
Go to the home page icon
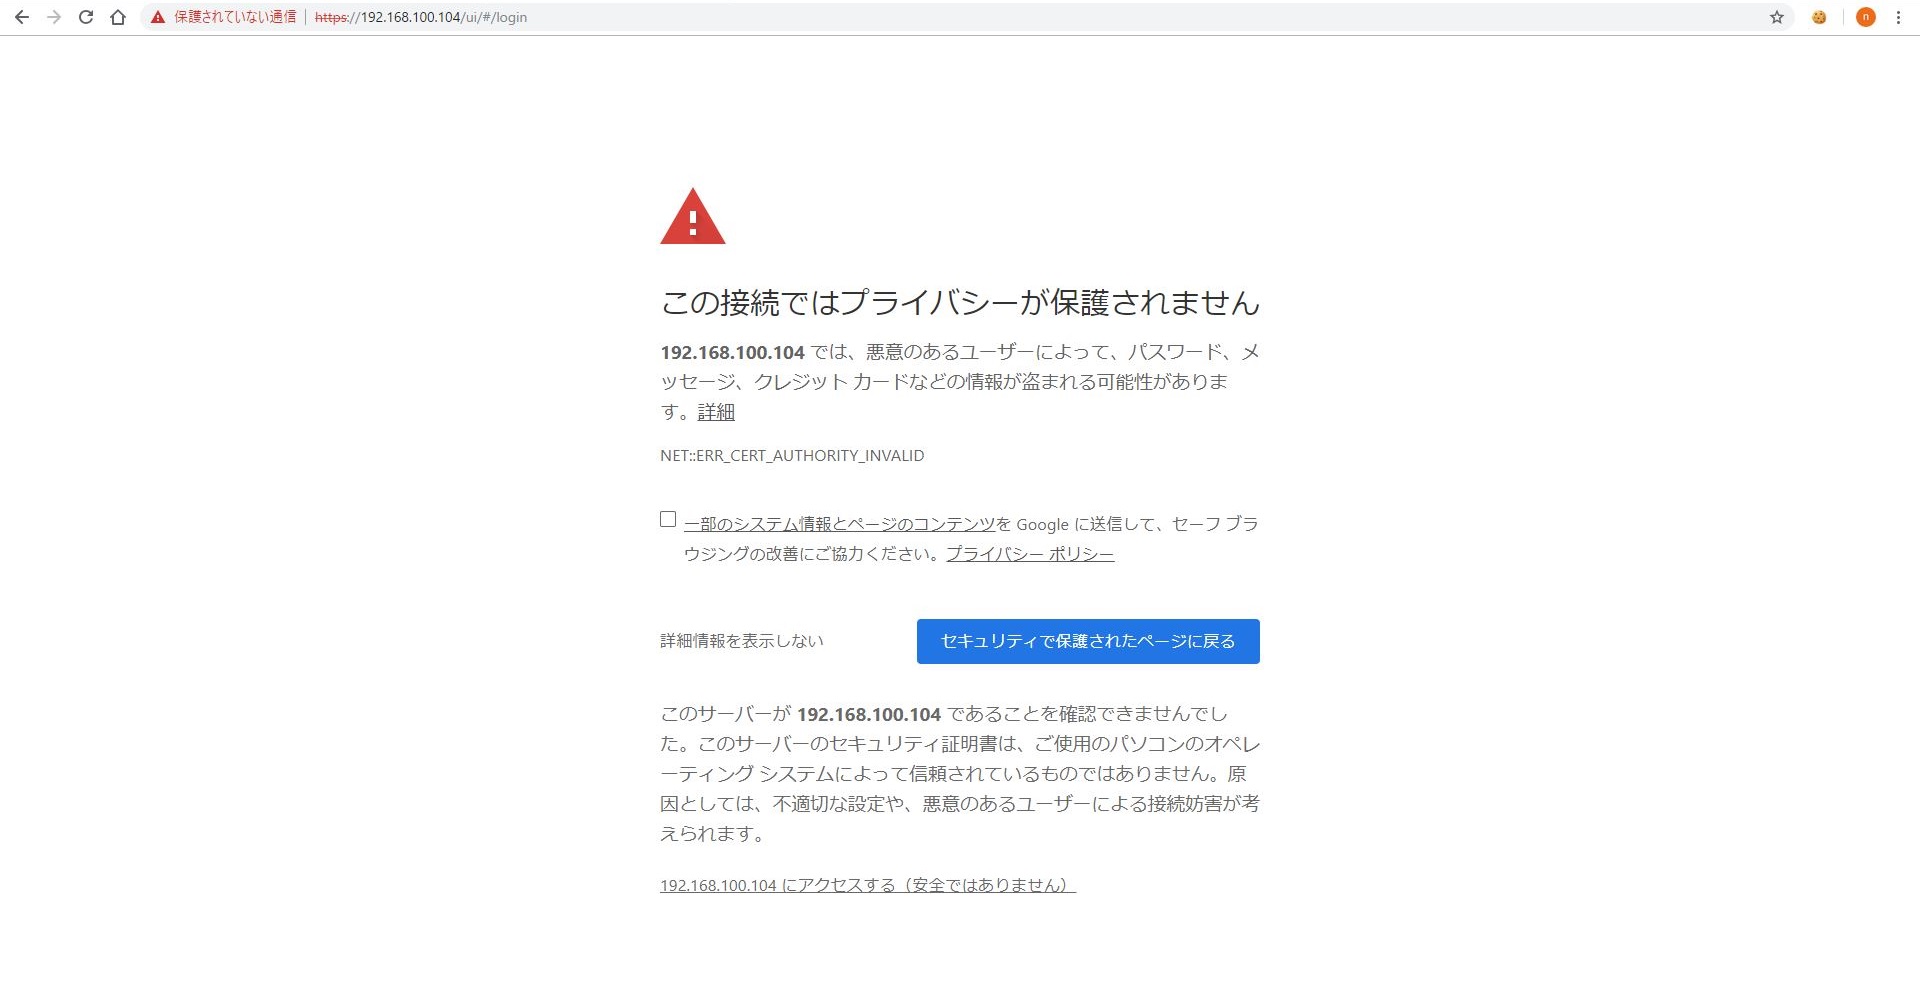point(118,17)
